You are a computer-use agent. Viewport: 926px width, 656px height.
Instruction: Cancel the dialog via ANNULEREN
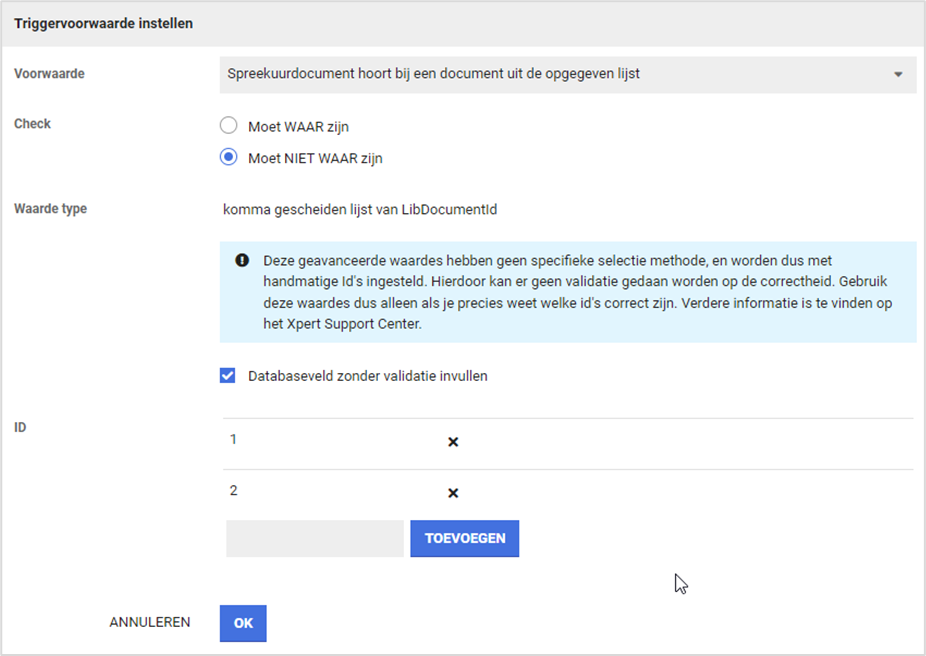pos(150,622)
